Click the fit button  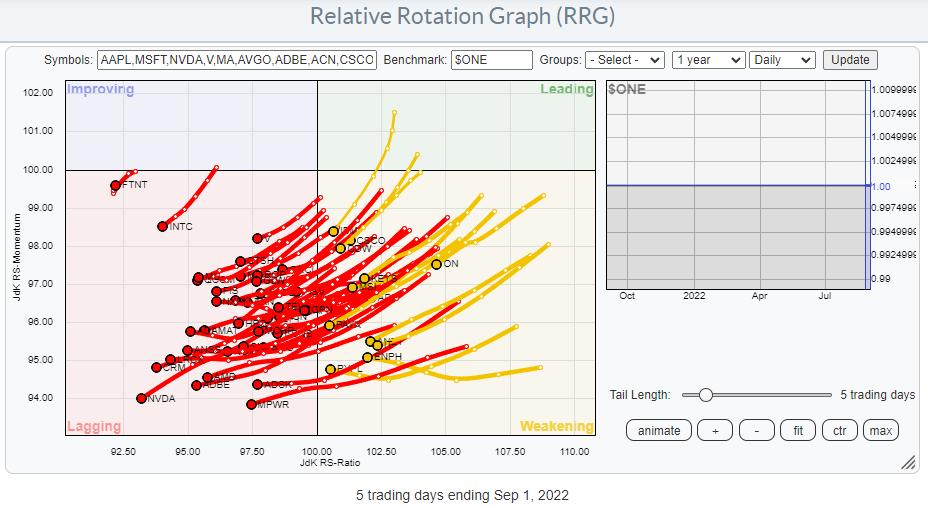coord(796,431)
